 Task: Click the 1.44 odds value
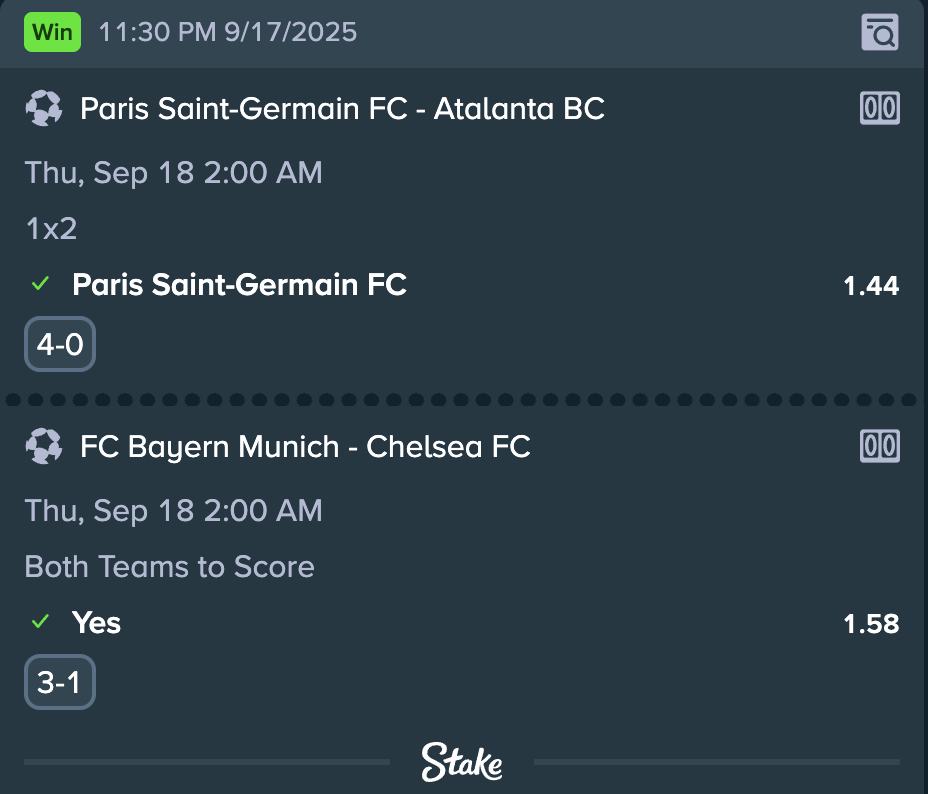click(x=871, y=286)
